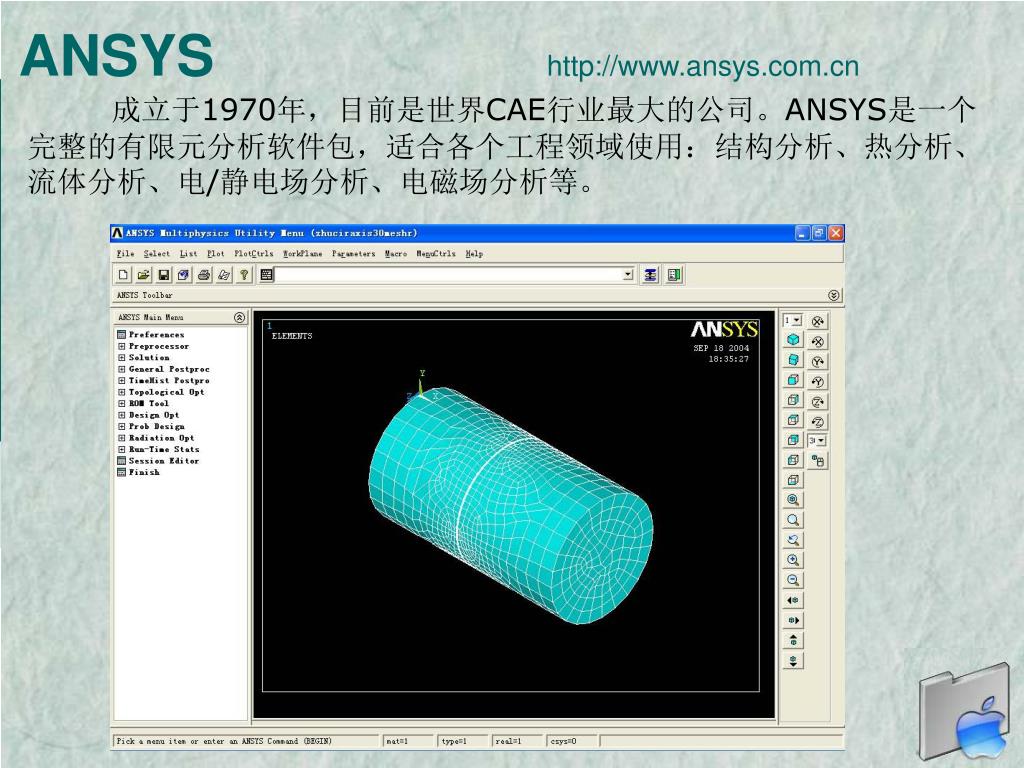Click the command prompt keyboard icon

coord(266,275)
